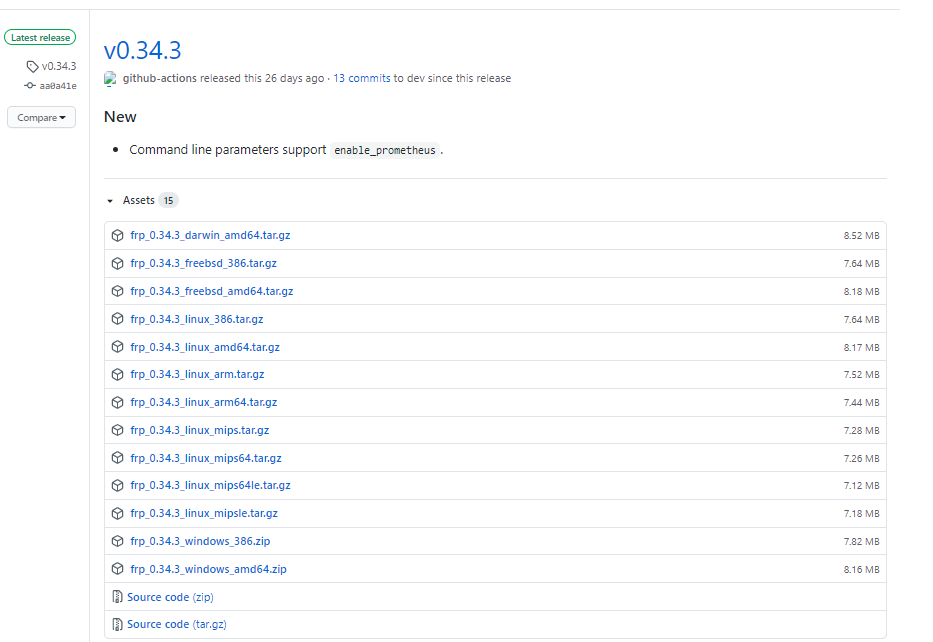Click package icon beside linux_arm64 tarball

pos(117,403)
